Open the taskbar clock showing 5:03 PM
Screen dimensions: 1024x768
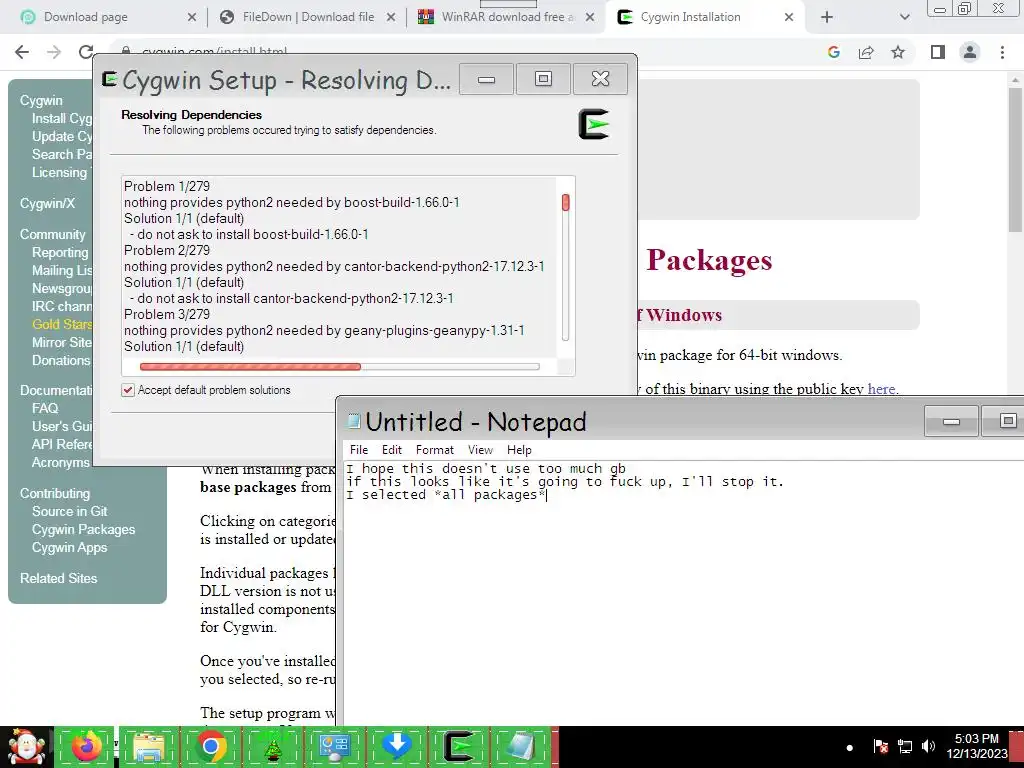coord(977,746)
